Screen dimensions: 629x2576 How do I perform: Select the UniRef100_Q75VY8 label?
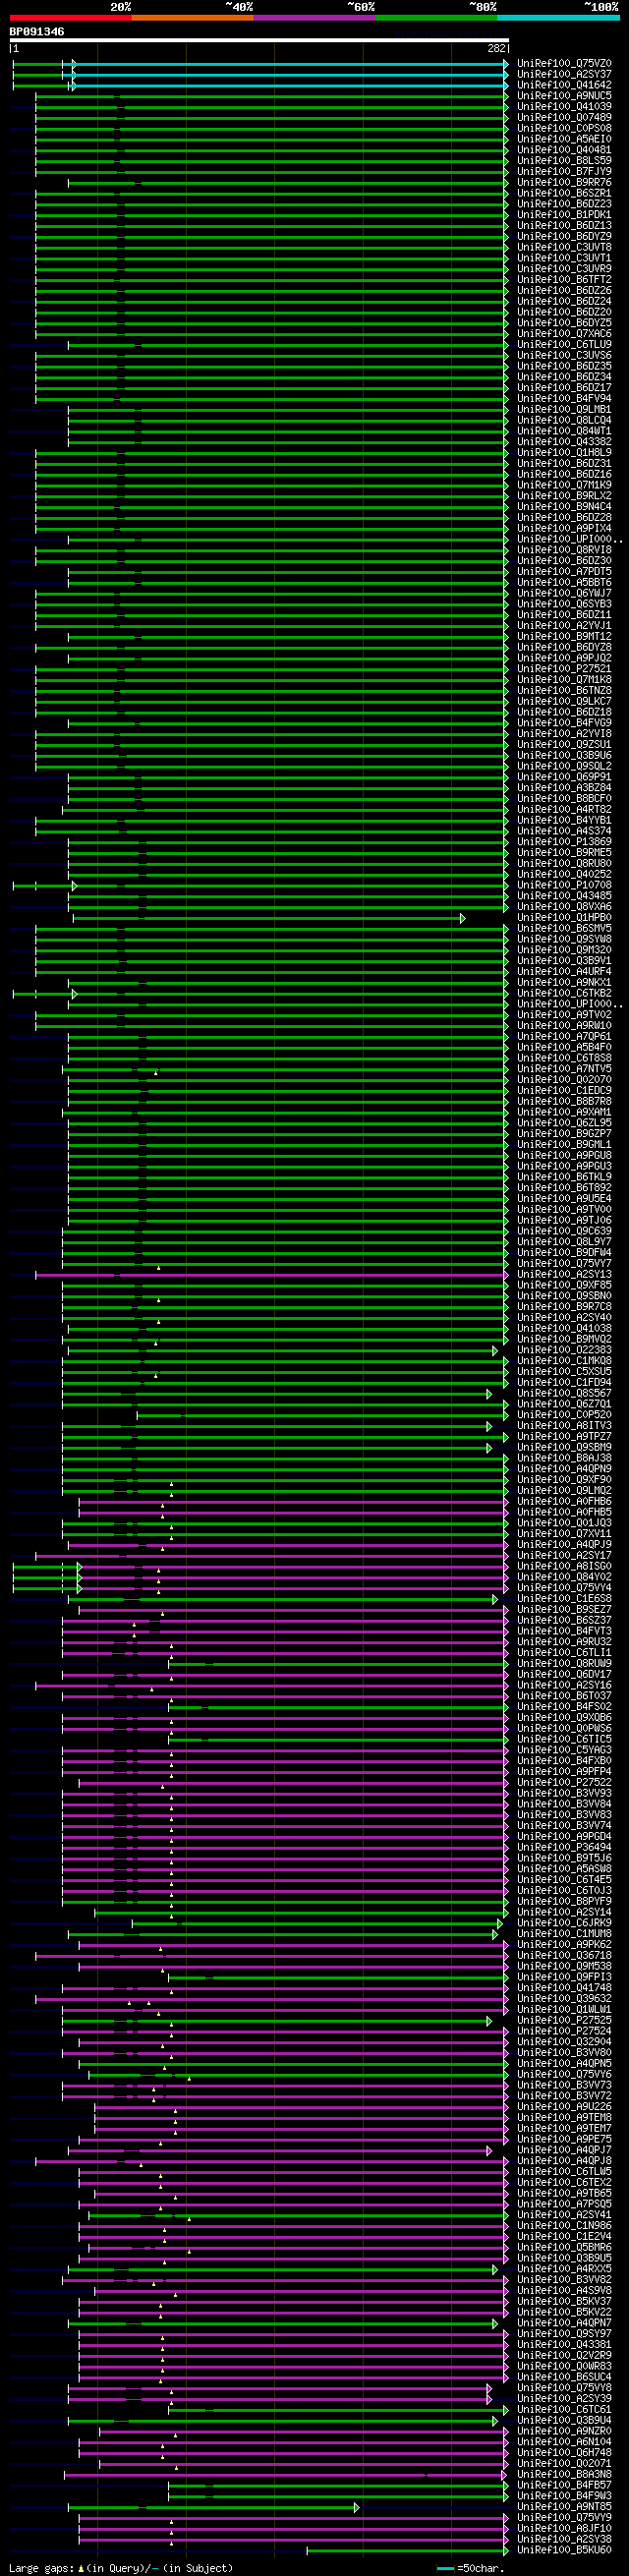pos(564,2387)
